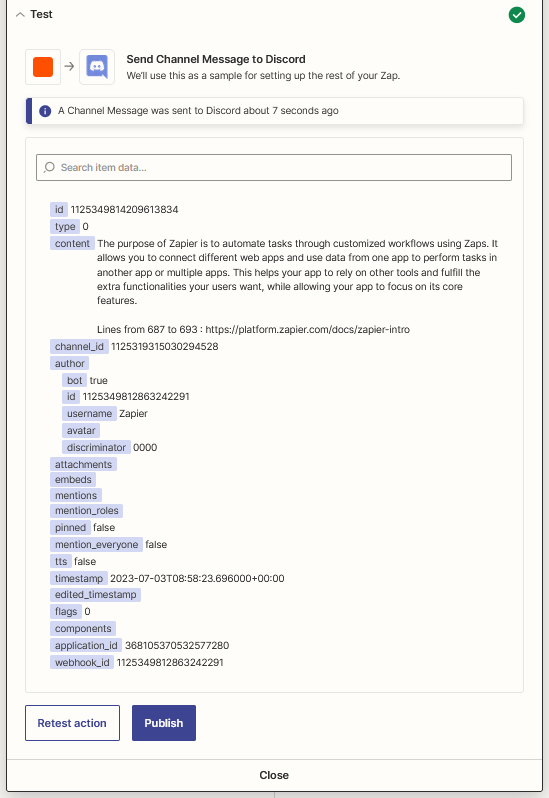The height and width of the screenshot is (798, 549).
Task: Click the search magnifier icon
Action: pyautogui.click(x=49, y=167)
